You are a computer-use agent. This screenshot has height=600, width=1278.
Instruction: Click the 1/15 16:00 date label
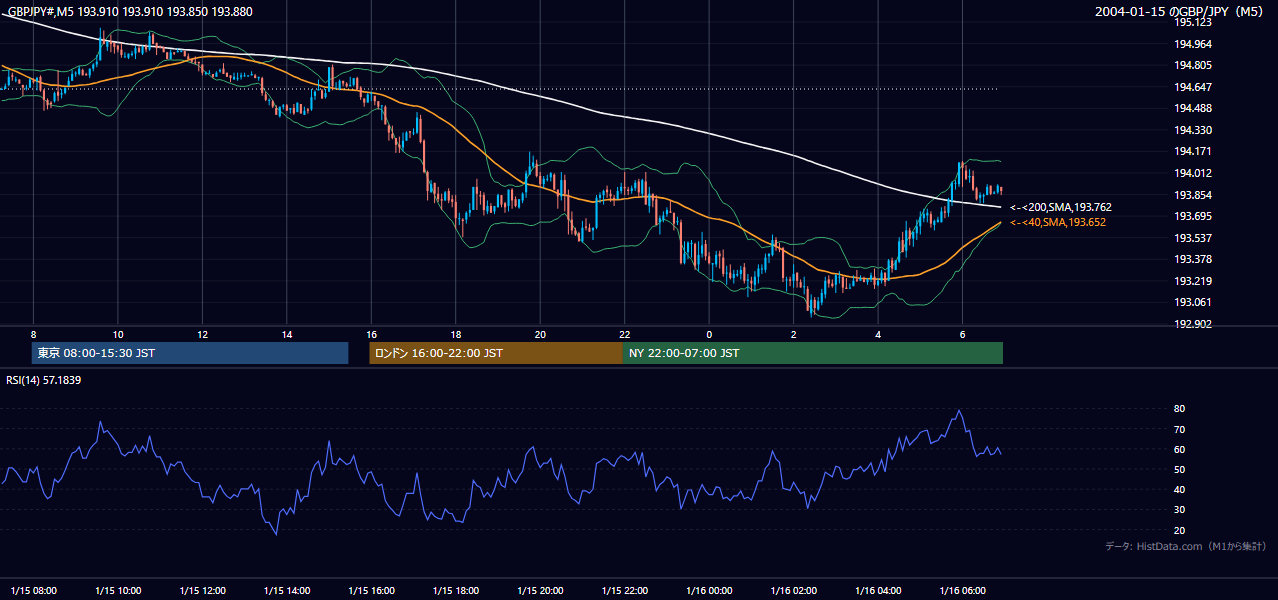coord(372,590)
